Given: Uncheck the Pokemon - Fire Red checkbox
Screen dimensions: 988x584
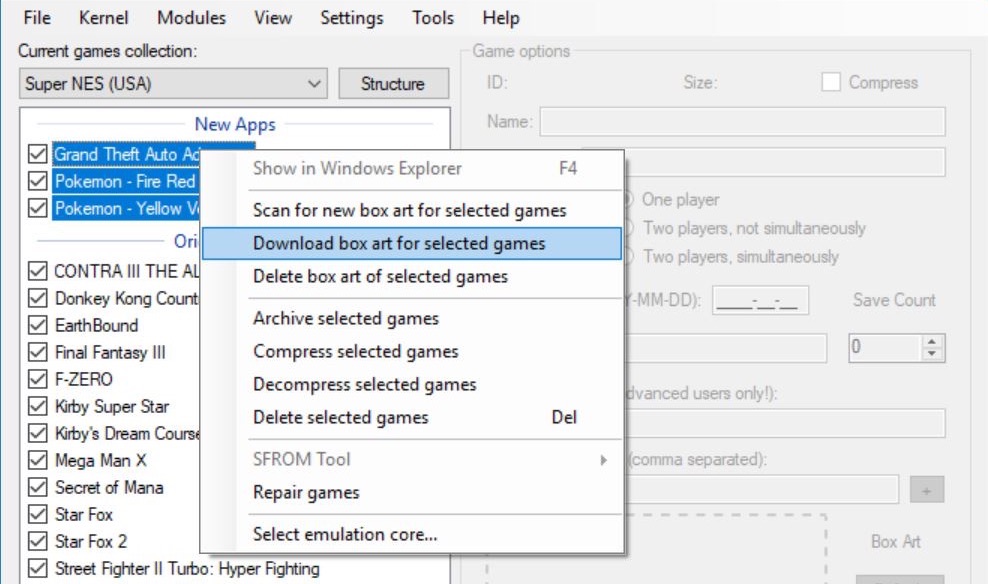Looking at the screenshot, I should (x=38, y=181).
